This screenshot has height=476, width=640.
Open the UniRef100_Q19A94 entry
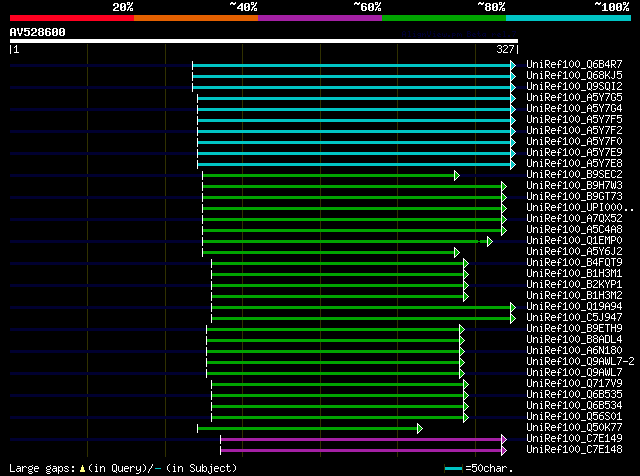click(x=574, y=307)
